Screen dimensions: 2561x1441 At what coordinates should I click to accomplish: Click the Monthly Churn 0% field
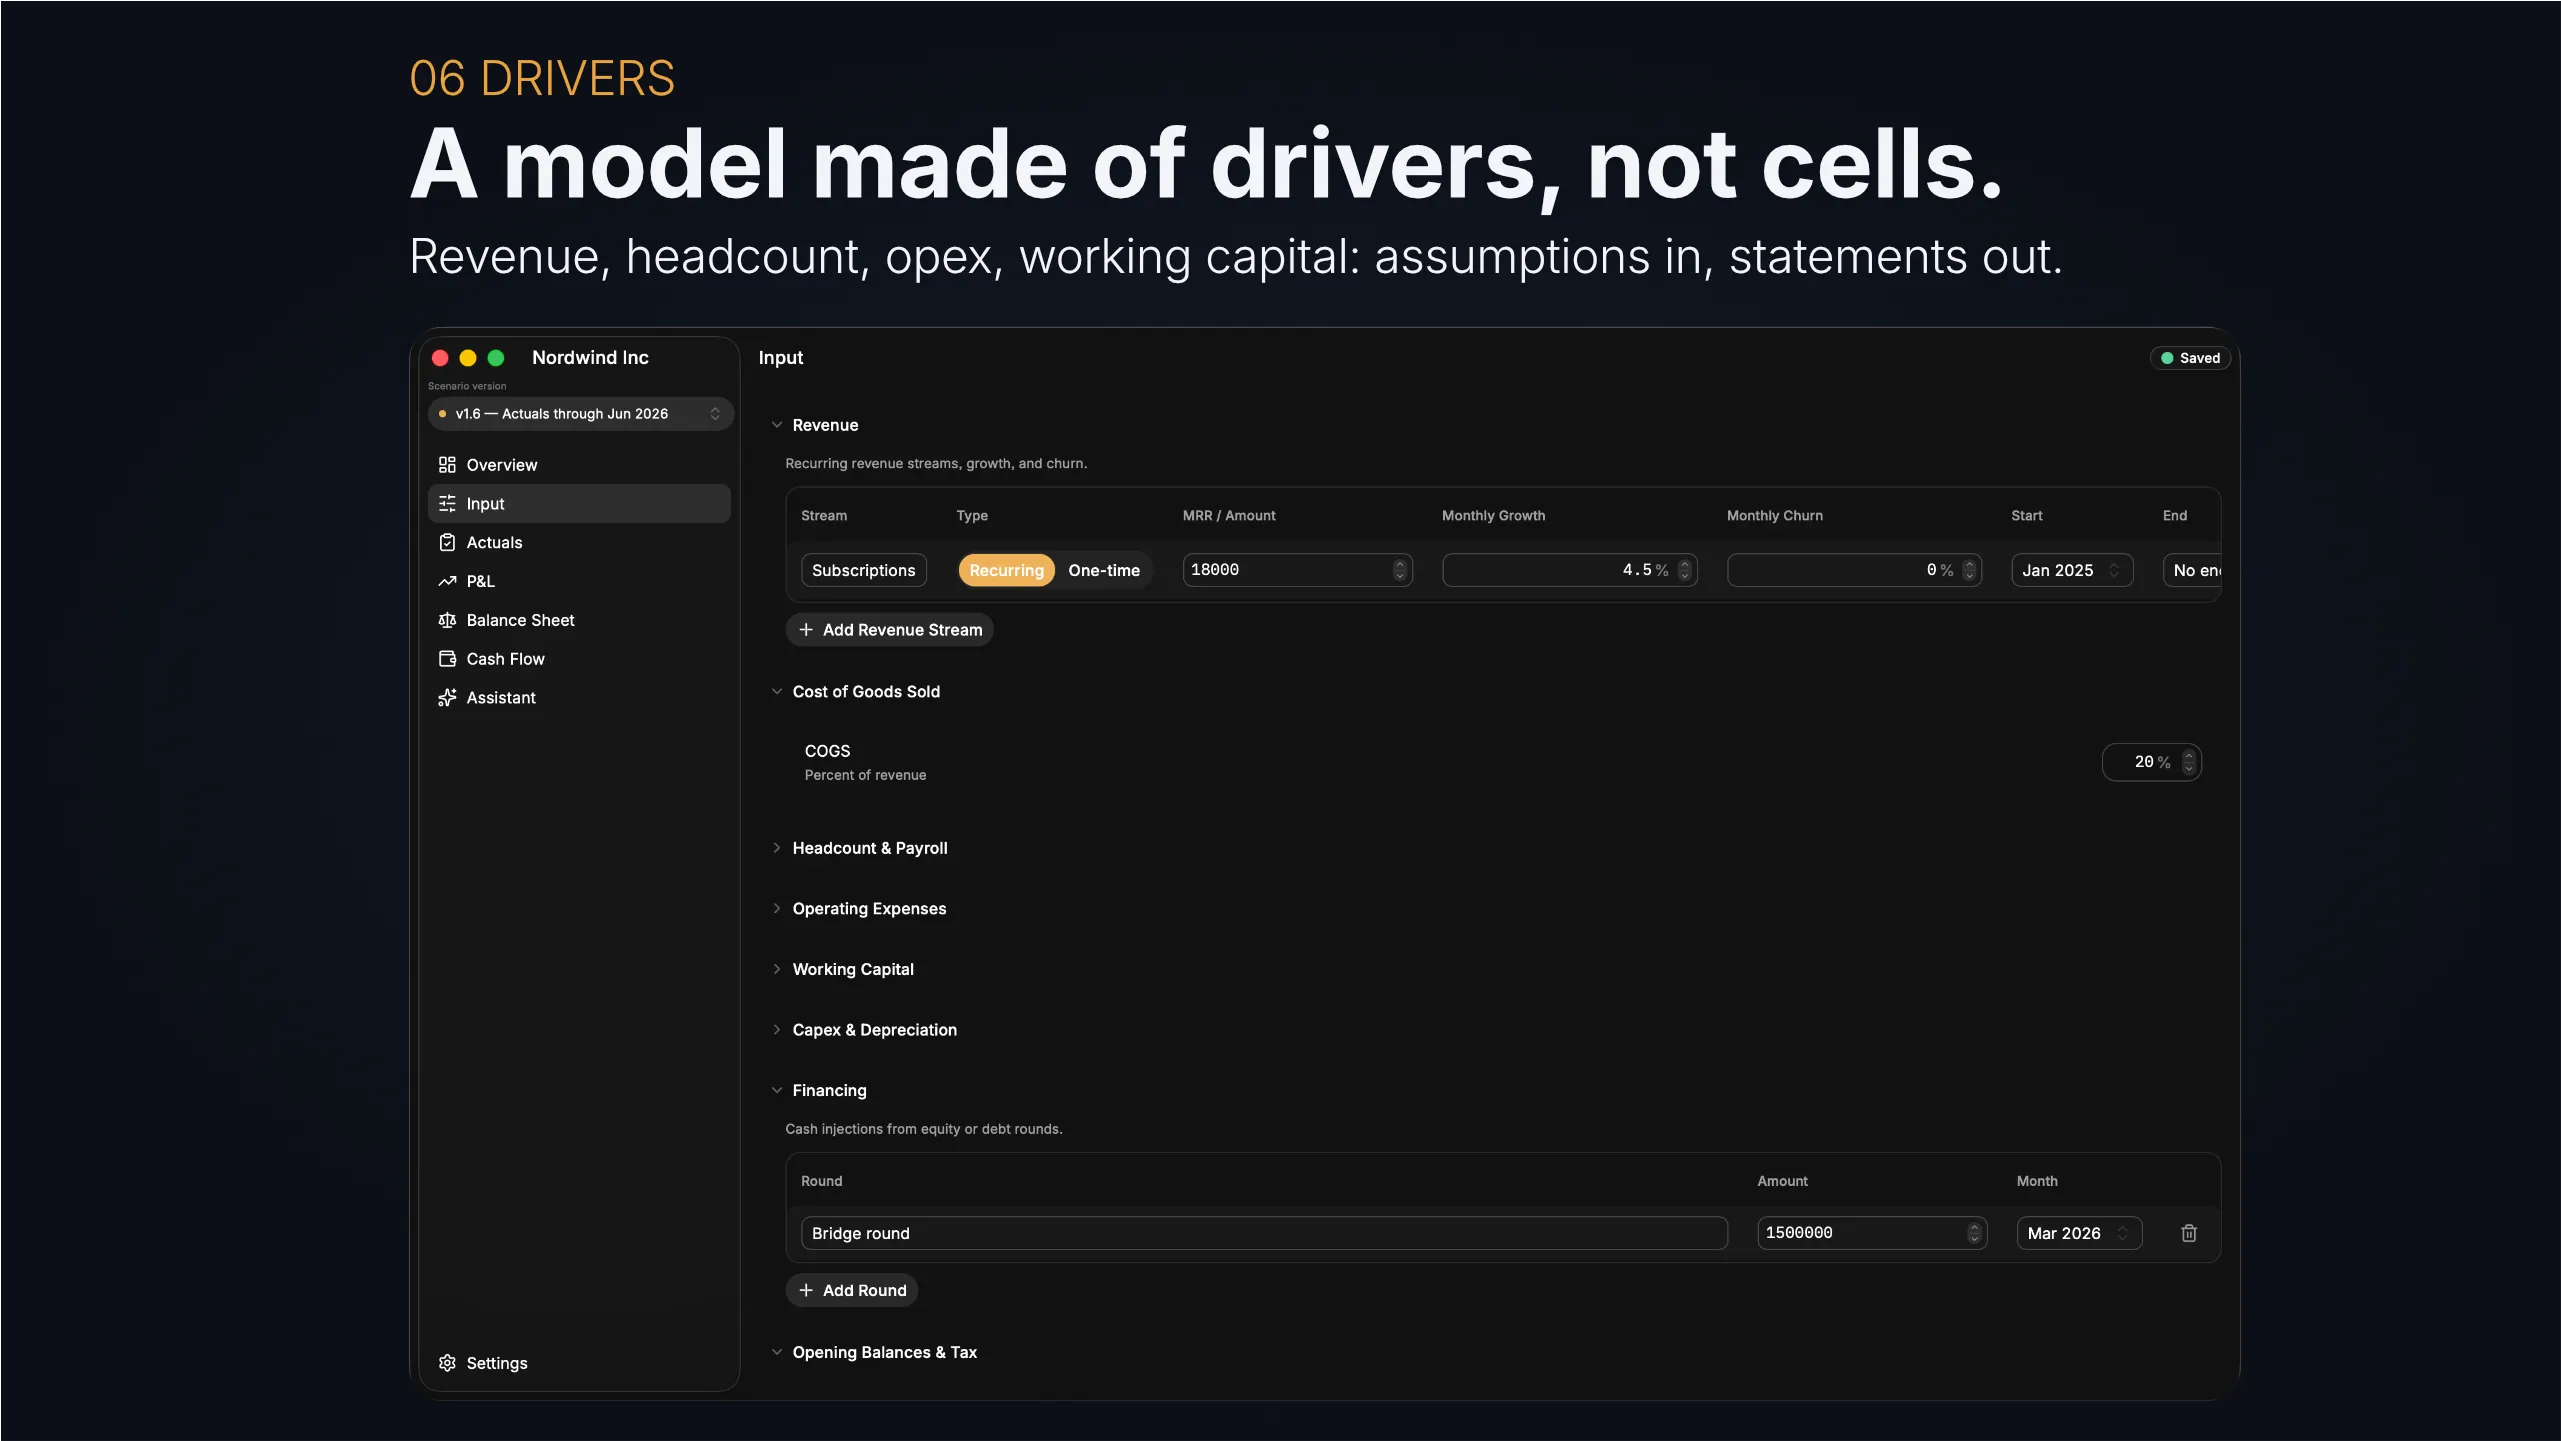(1854, 570)
